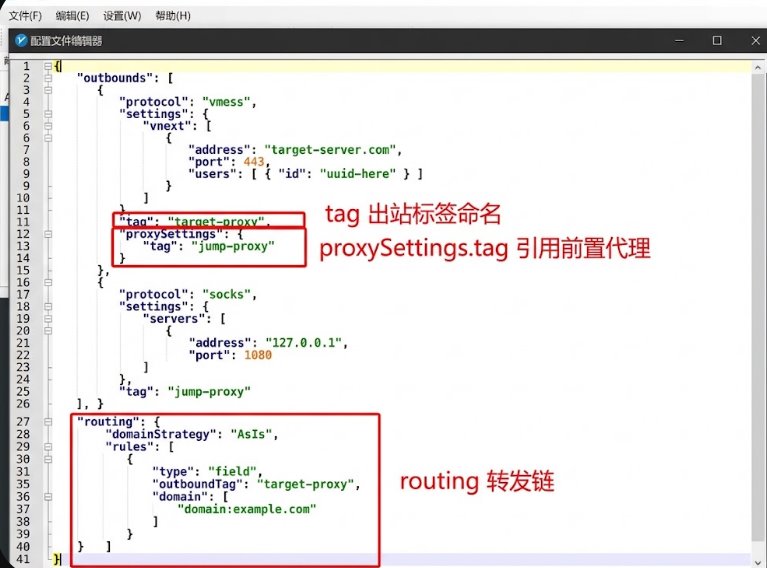Click the "socks" protocol value

tap(226, 295)
